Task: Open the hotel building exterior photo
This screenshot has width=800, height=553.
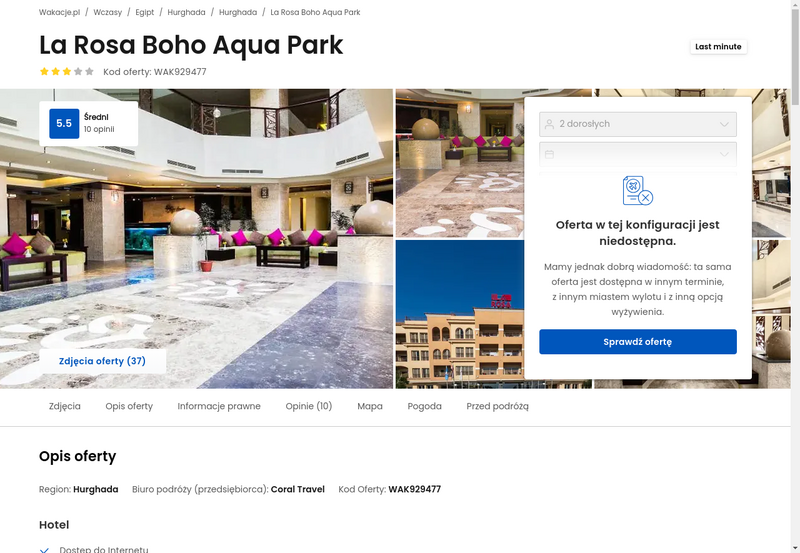Action: tap(460, 314)
